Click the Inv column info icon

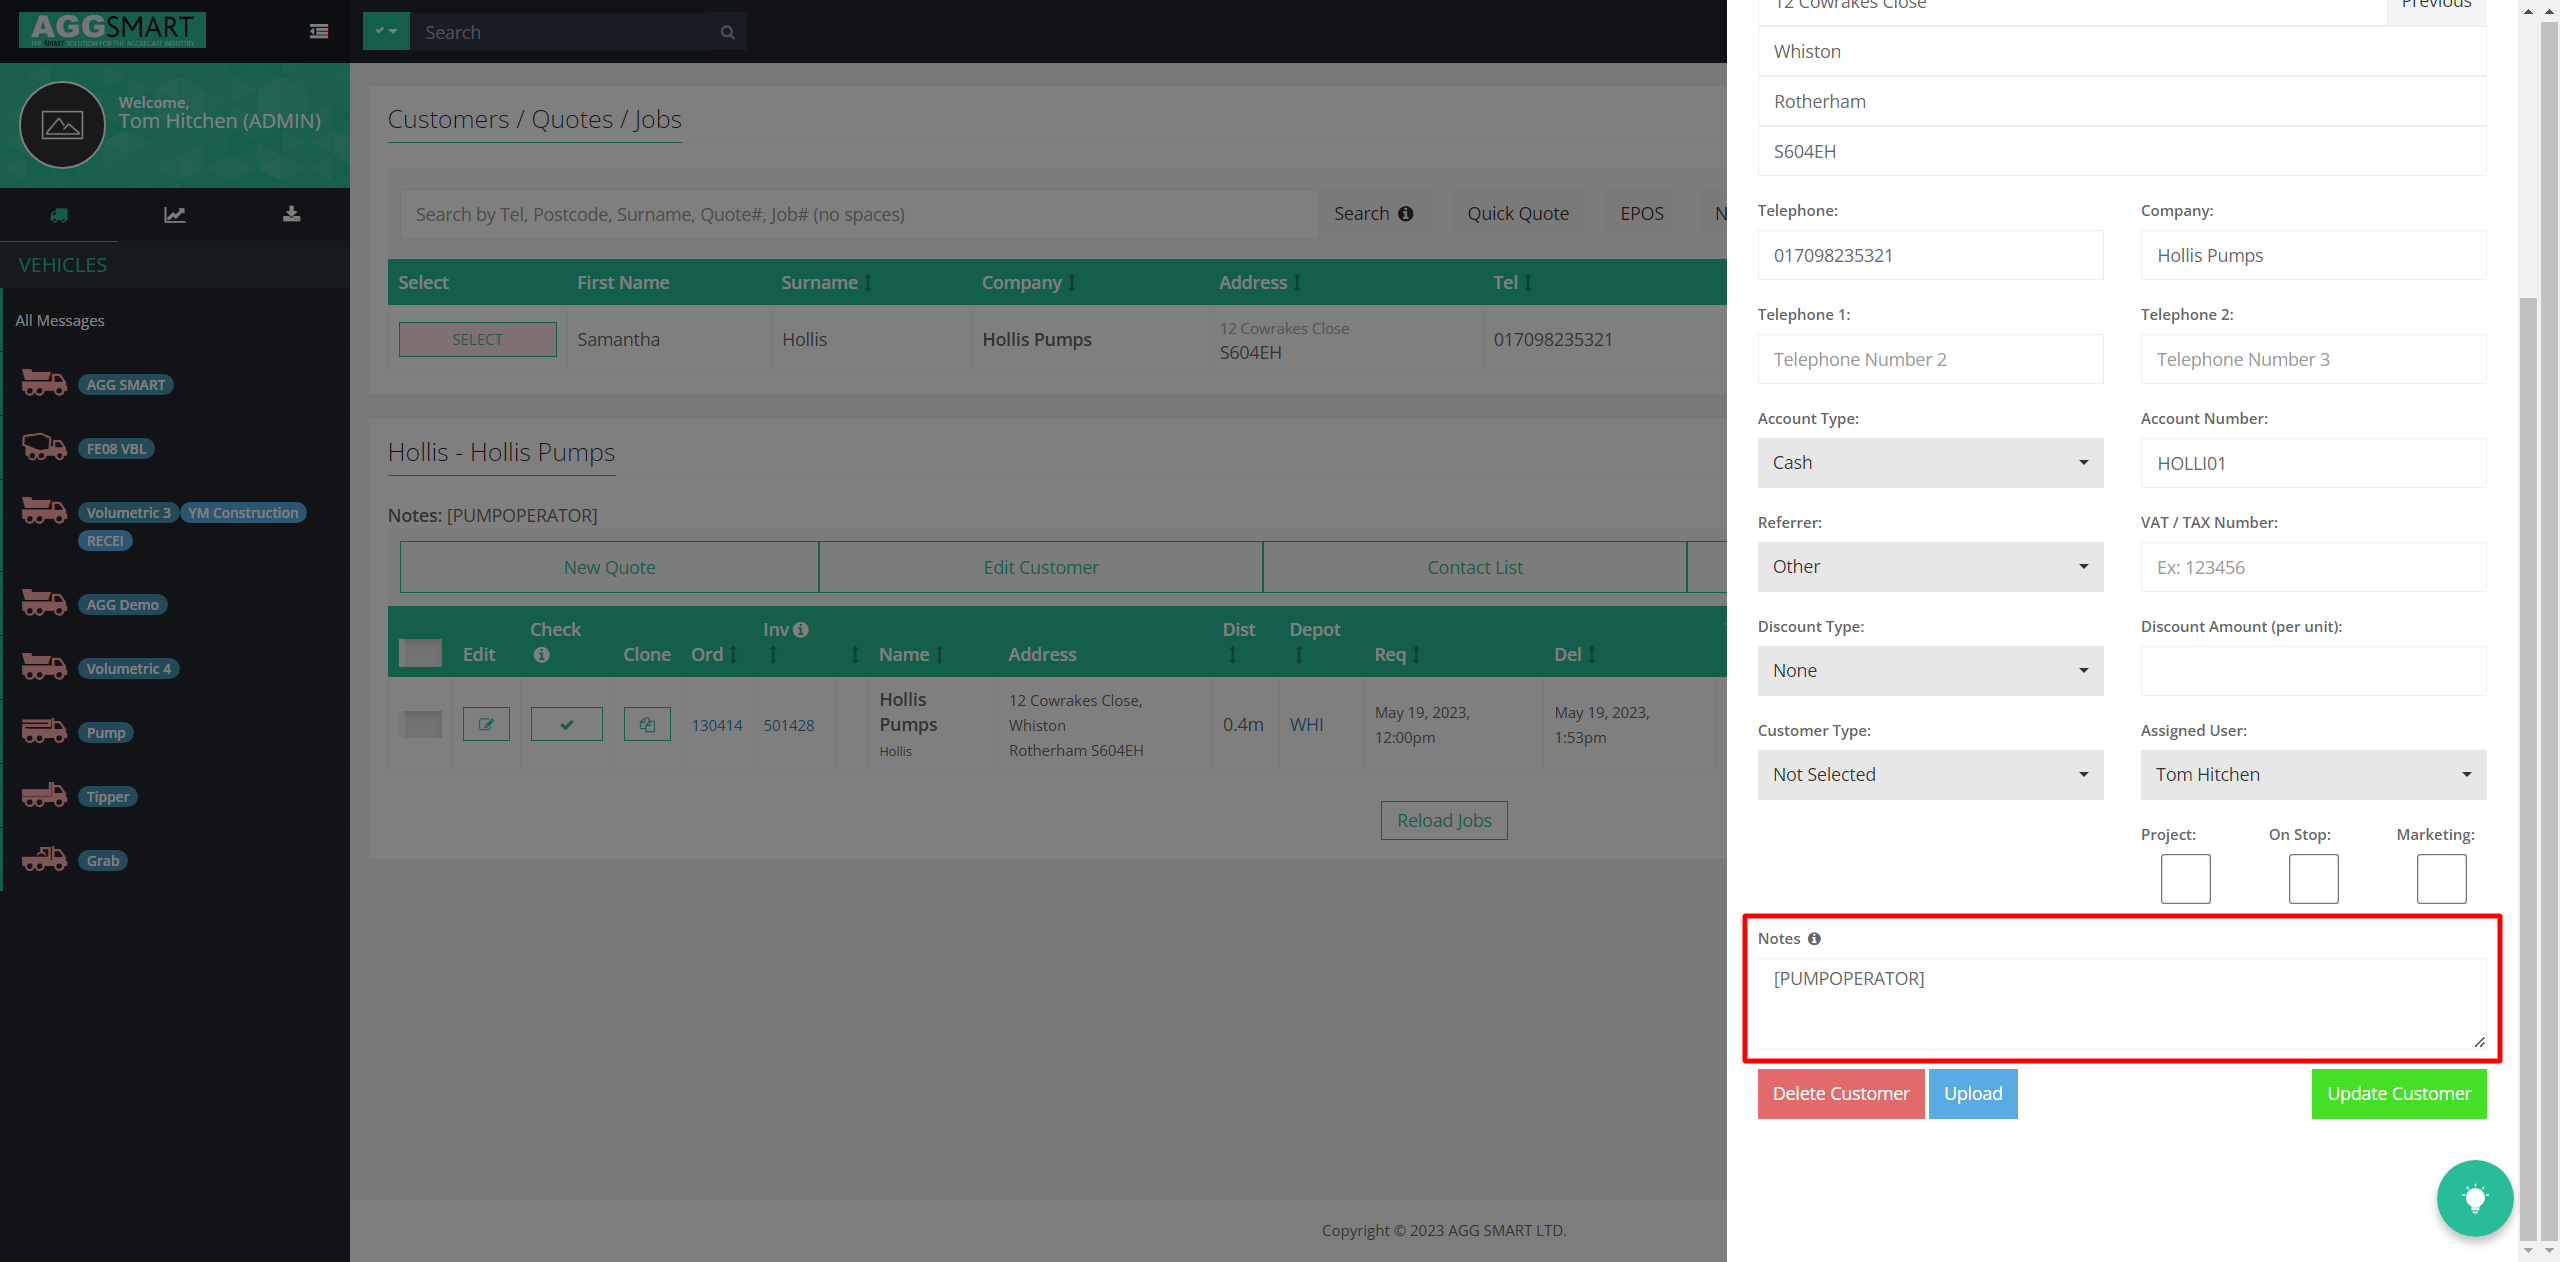[801, 630]
